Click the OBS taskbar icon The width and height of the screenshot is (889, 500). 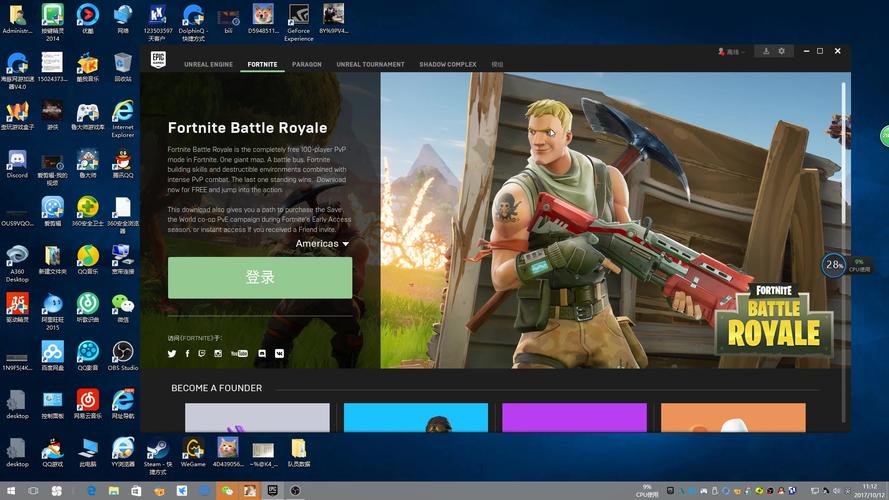point(295,491)
